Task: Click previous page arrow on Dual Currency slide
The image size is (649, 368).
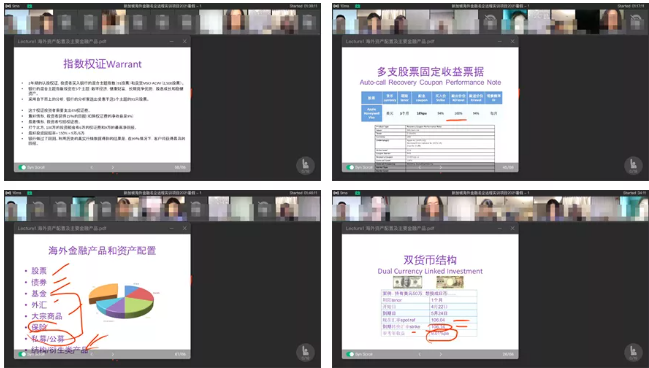Action: (419, 354)
